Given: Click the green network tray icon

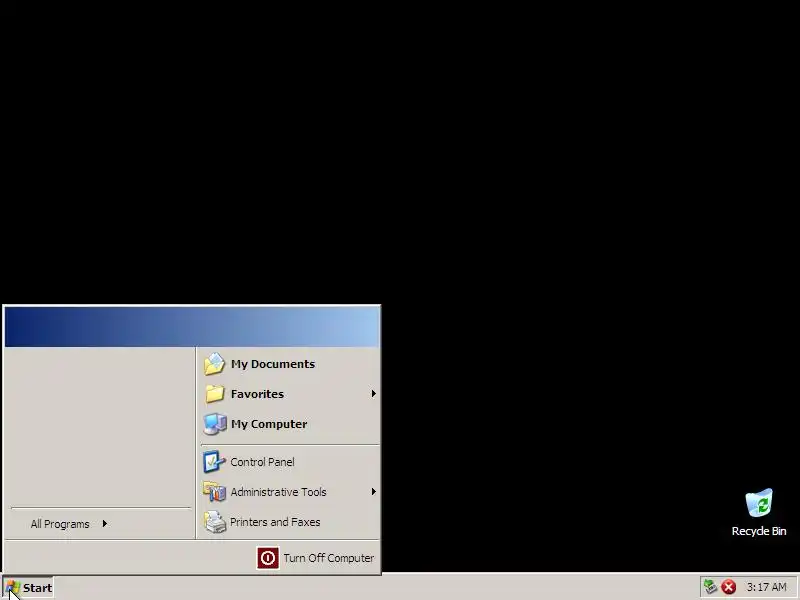Looking at the screenshot, I should [710, 587].
